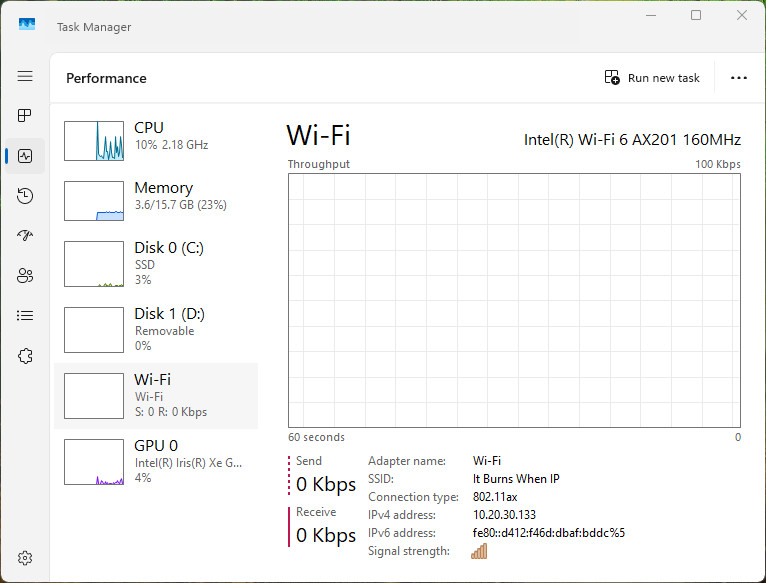The width and height of the screenshot is (766, 583).
Task: Click the IPv6 address fe80::d412:f46d:dbaf:bddc%5
Action: (x=549, y=533)
